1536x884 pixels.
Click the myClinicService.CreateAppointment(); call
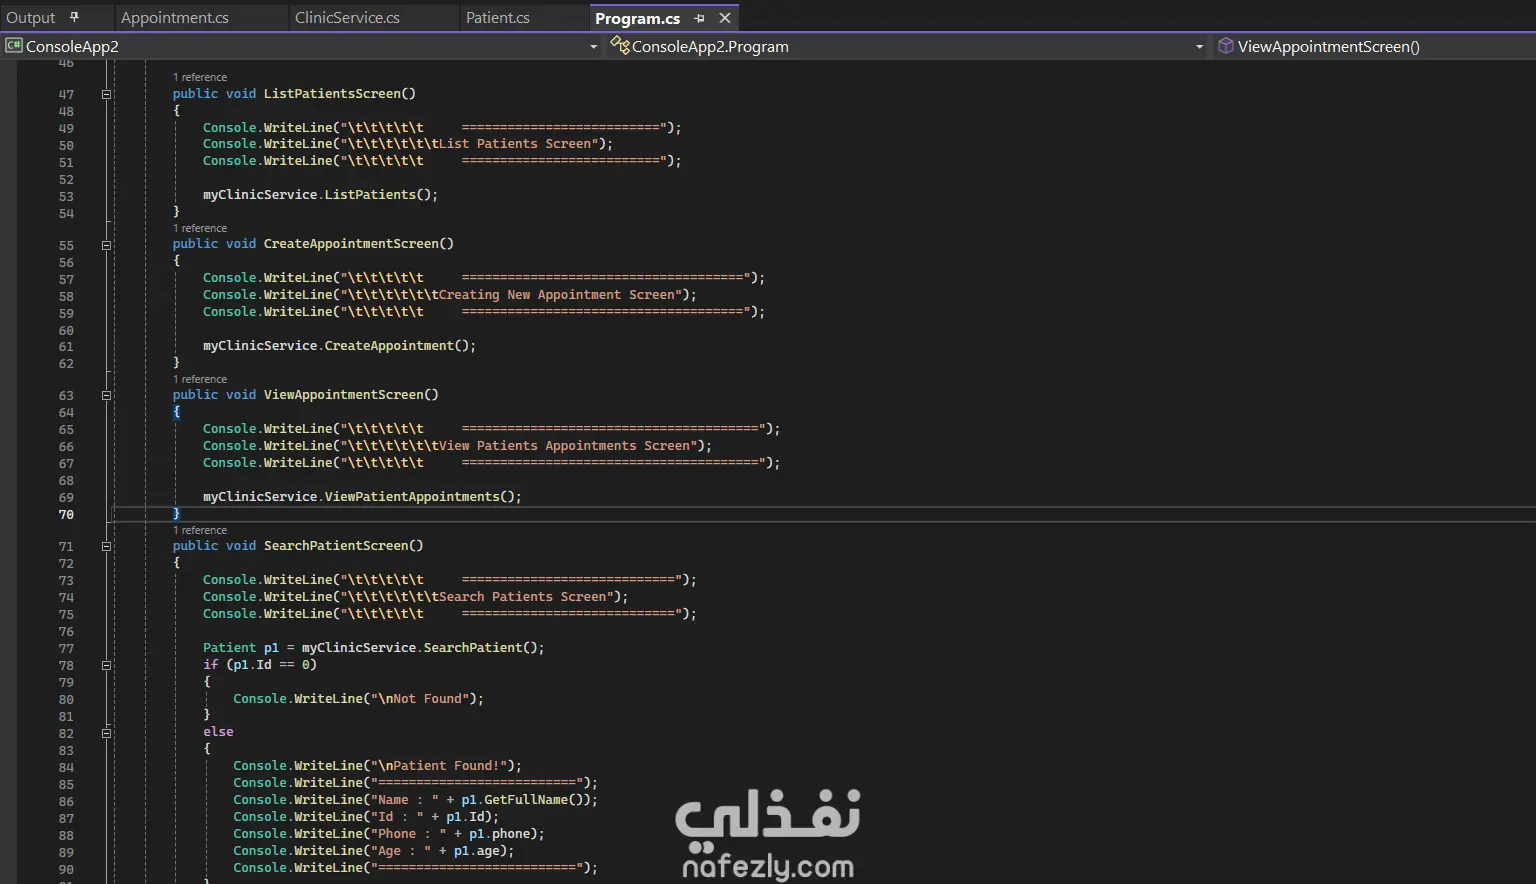tap(339, 345)
